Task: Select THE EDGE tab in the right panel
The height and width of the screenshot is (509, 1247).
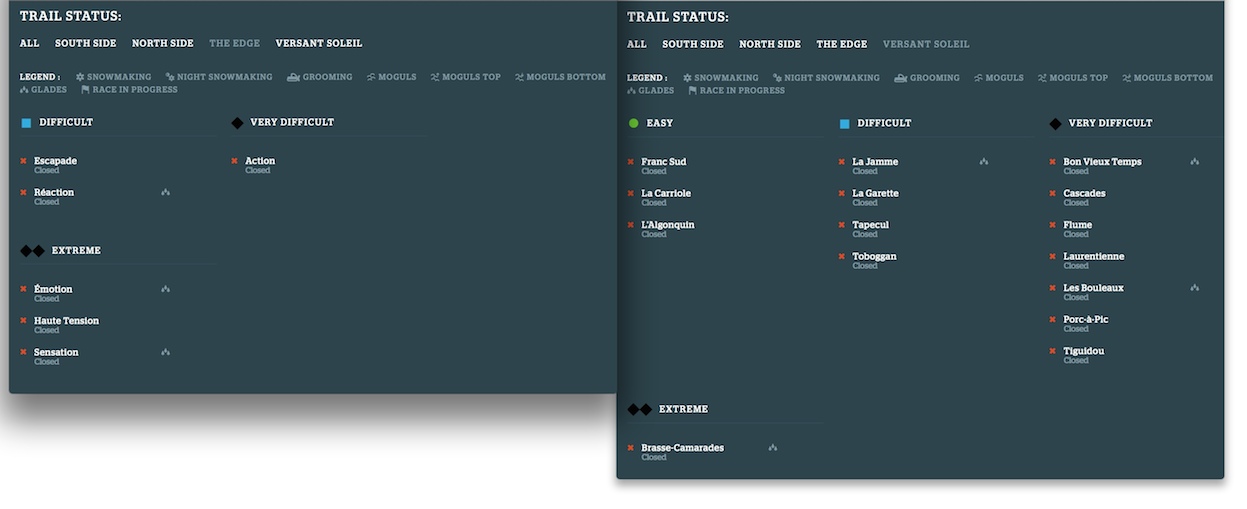Action: click(842, 45)
